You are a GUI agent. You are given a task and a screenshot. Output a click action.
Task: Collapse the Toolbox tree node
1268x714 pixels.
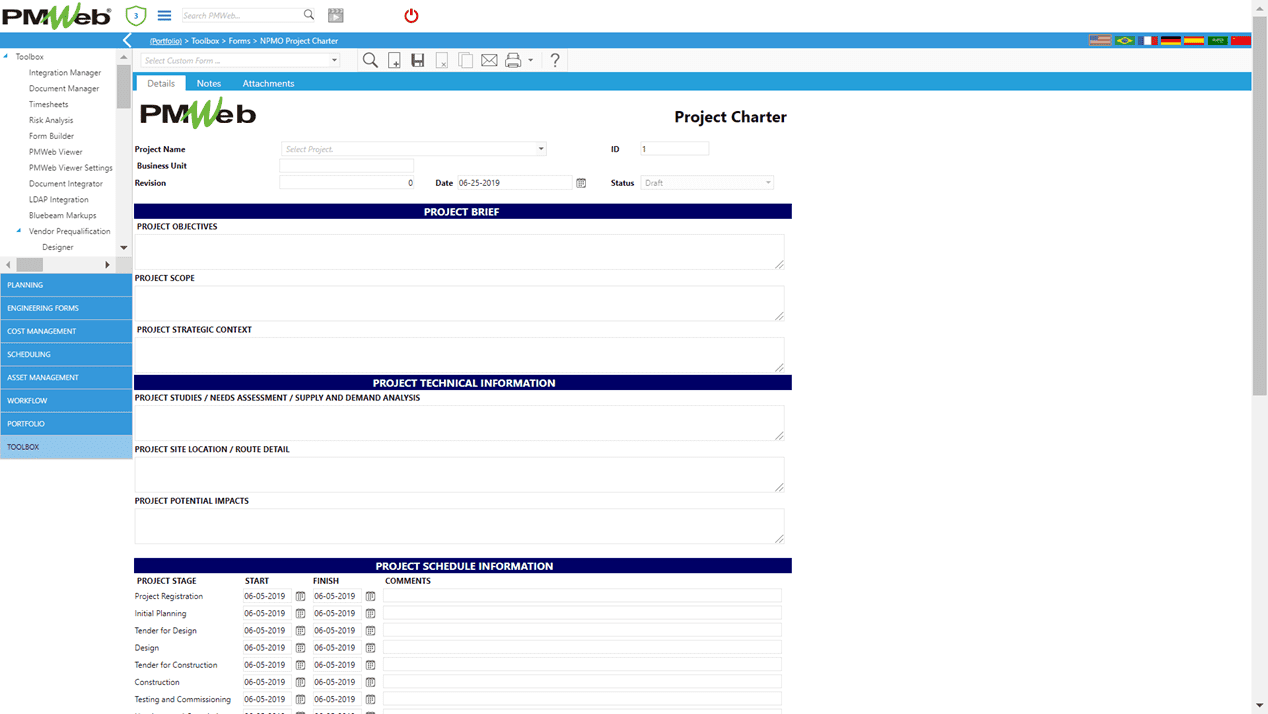pos(6,57)
